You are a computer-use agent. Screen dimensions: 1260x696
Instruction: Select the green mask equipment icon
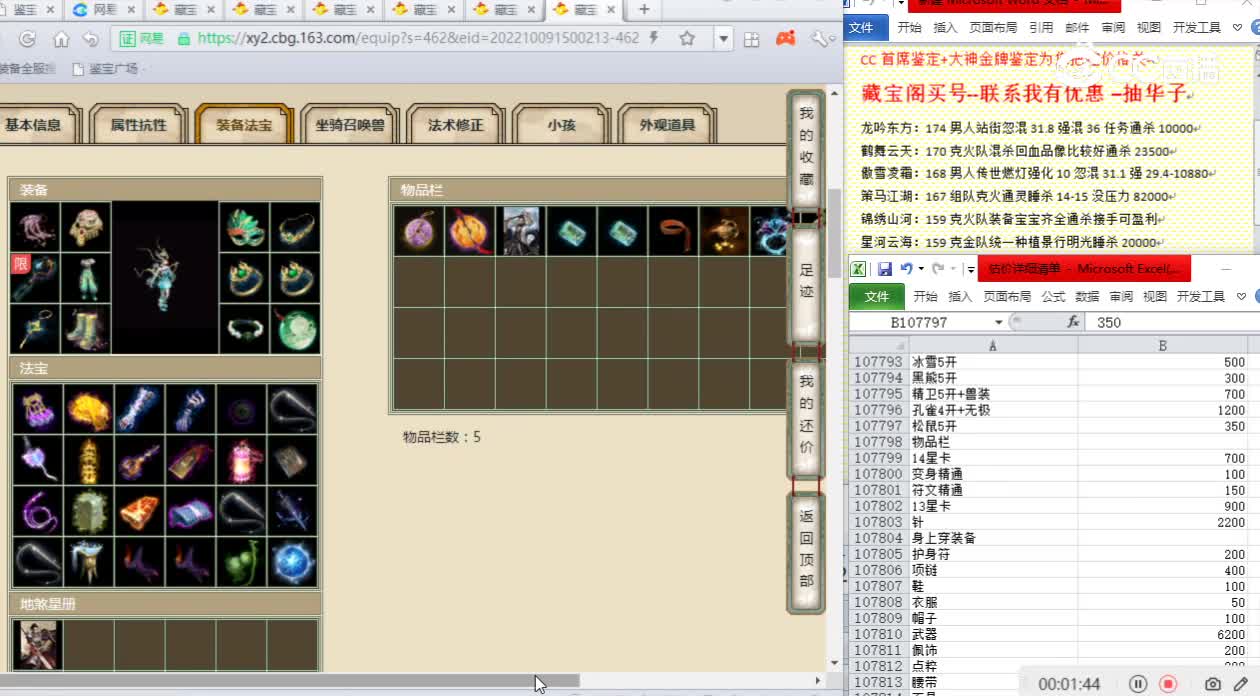click(243, 228)
